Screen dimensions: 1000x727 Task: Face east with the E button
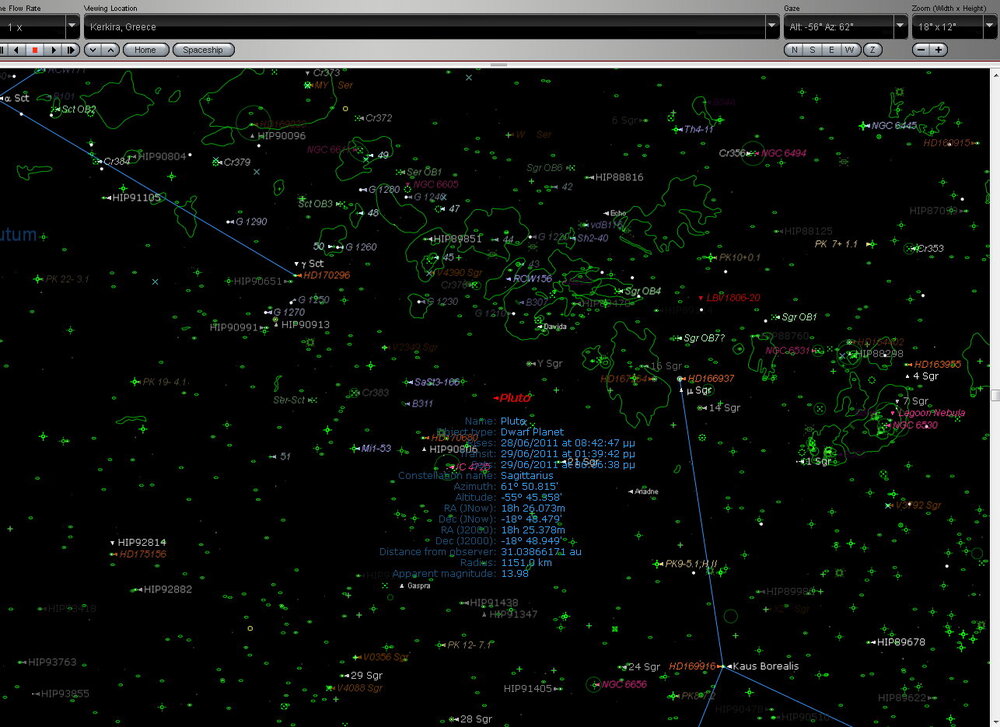click(x=830, y=50)
